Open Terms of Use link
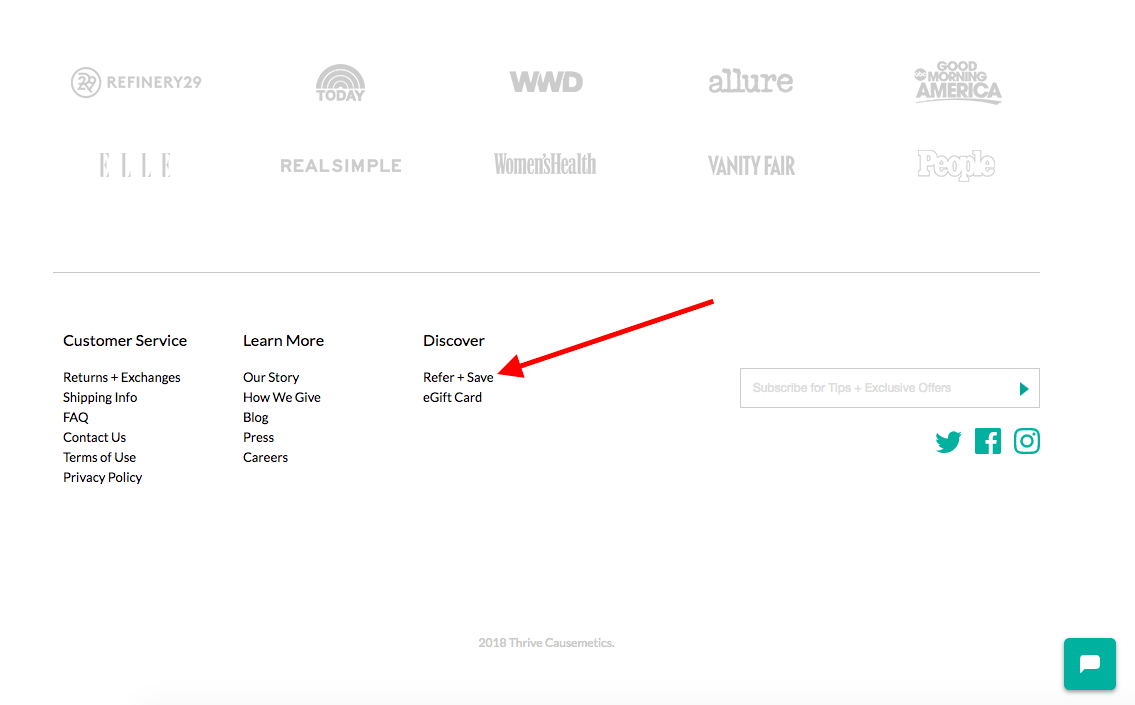The width and height of the screenshot is (1135, 705). 99,457
